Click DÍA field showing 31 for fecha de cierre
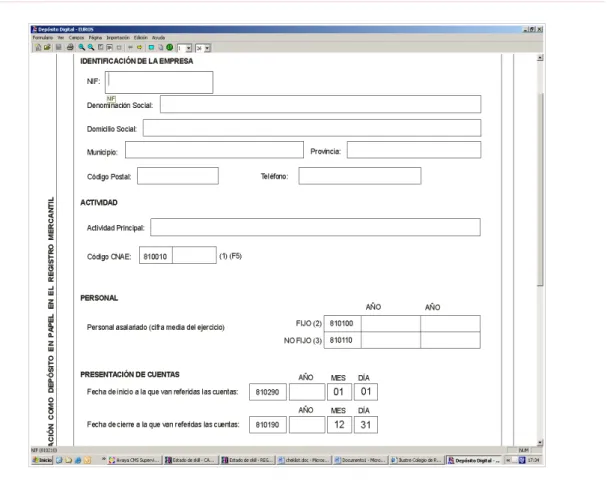 tap(365, 425)
